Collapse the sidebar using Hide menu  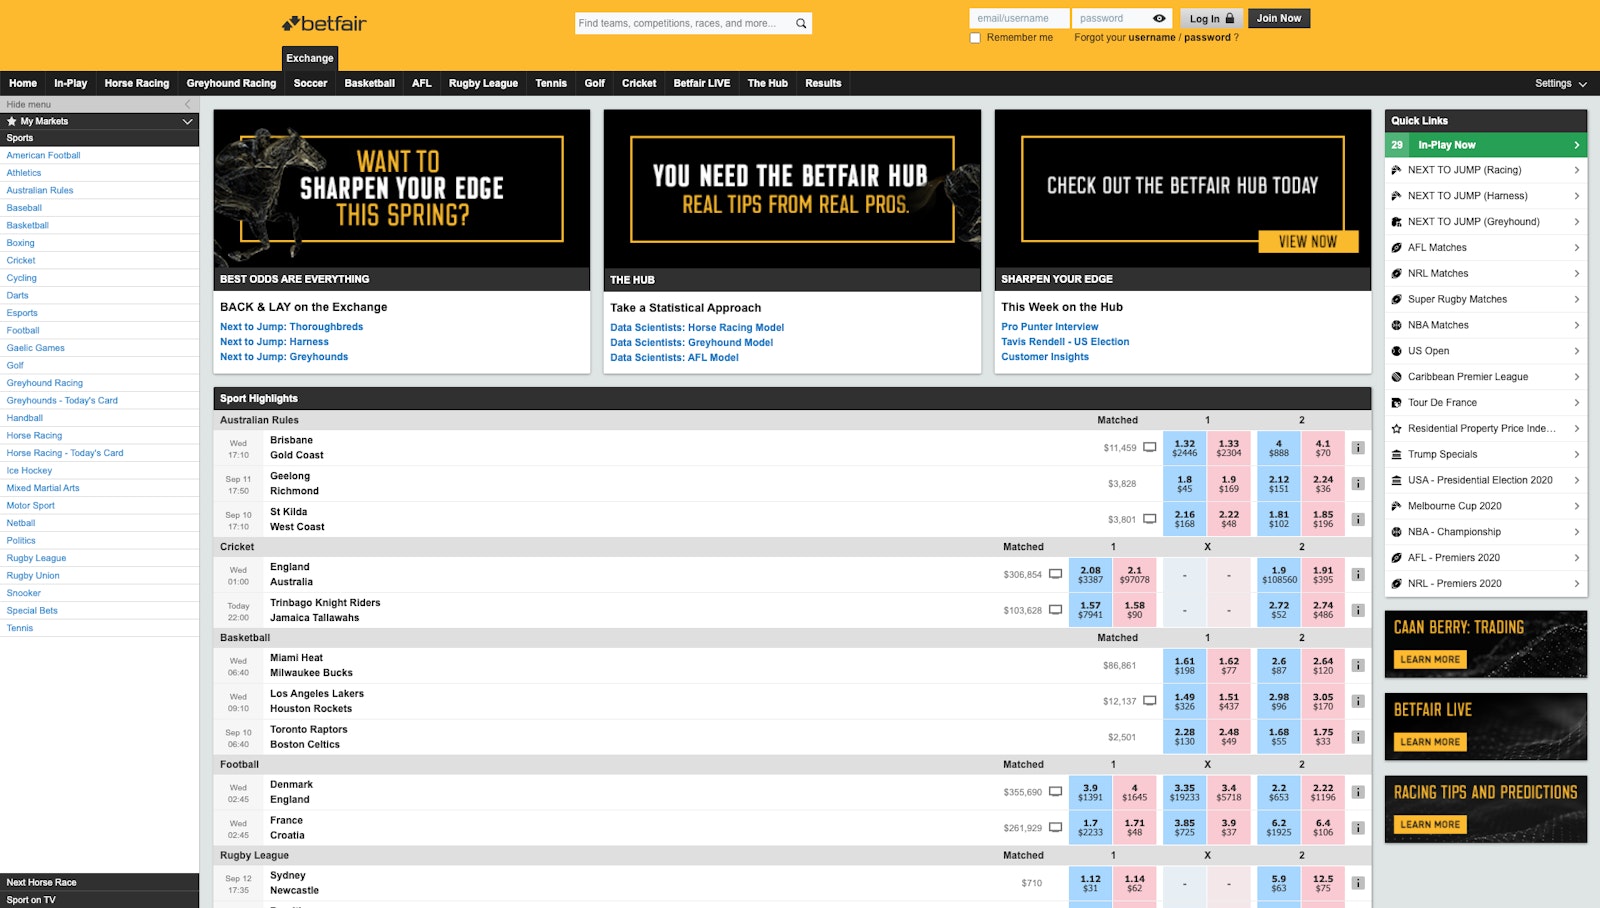click(28, 103)
